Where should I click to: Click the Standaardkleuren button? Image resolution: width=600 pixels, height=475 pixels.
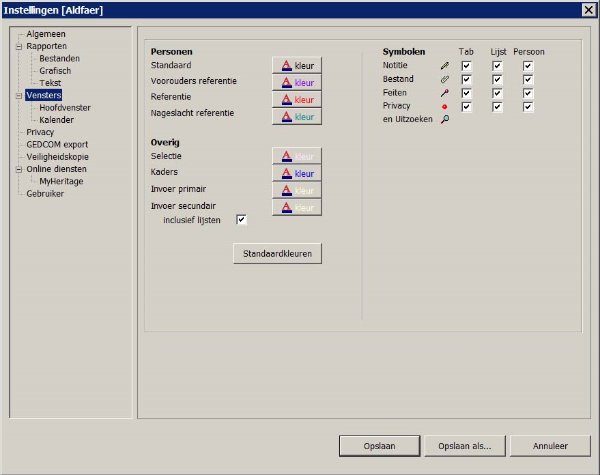(277, 254)
